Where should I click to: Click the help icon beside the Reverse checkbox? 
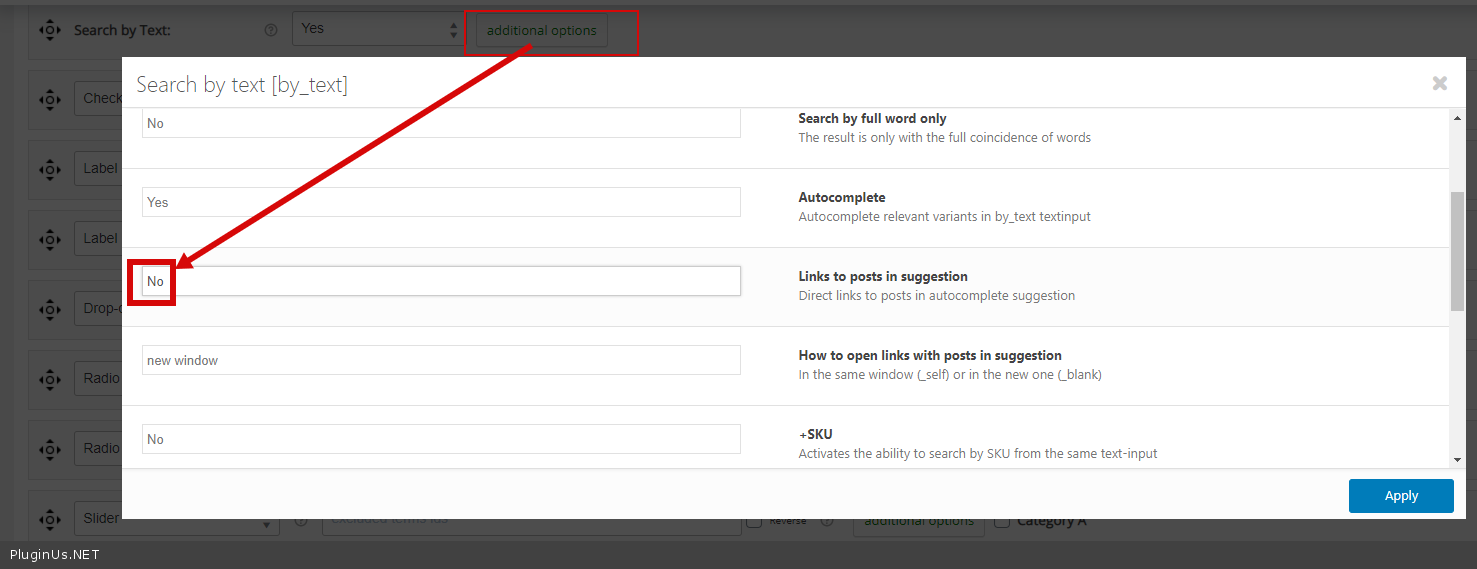click(x=827, y=520)
